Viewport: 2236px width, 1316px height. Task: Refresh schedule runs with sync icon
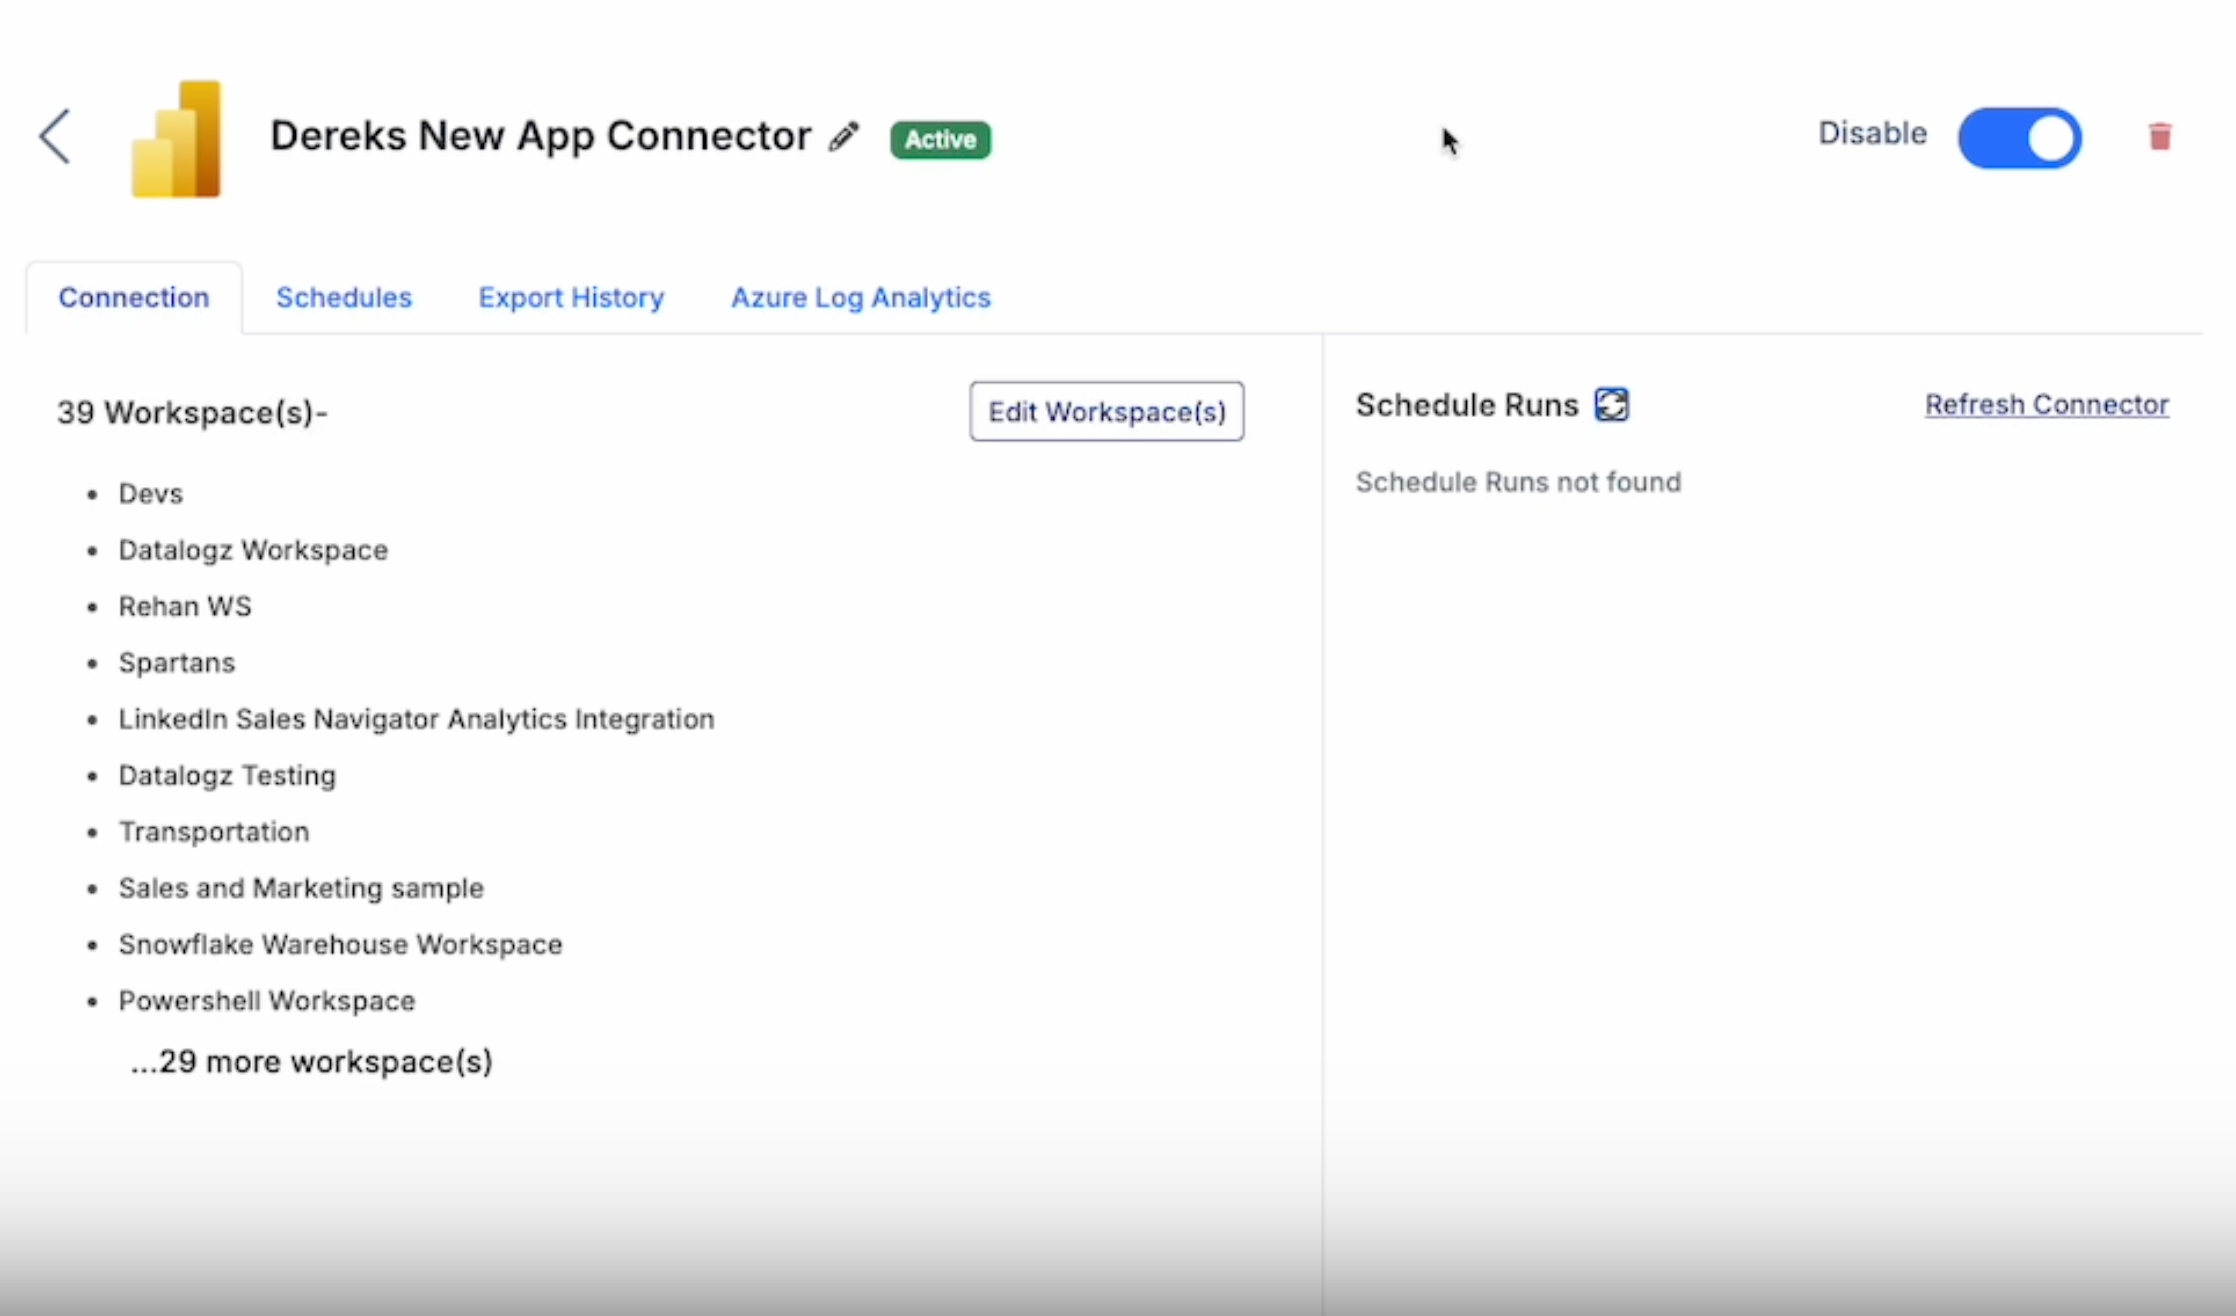[x=1611, y=405]
